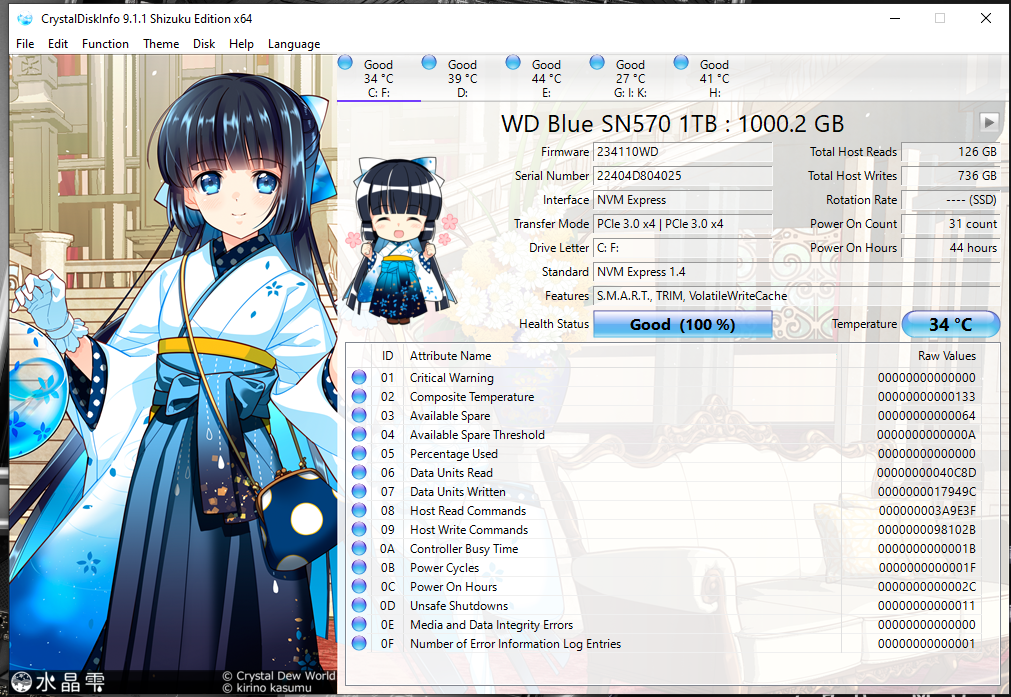Click status orb for Available Spare Threshold row
The image size is (1011, 697).
359,434
